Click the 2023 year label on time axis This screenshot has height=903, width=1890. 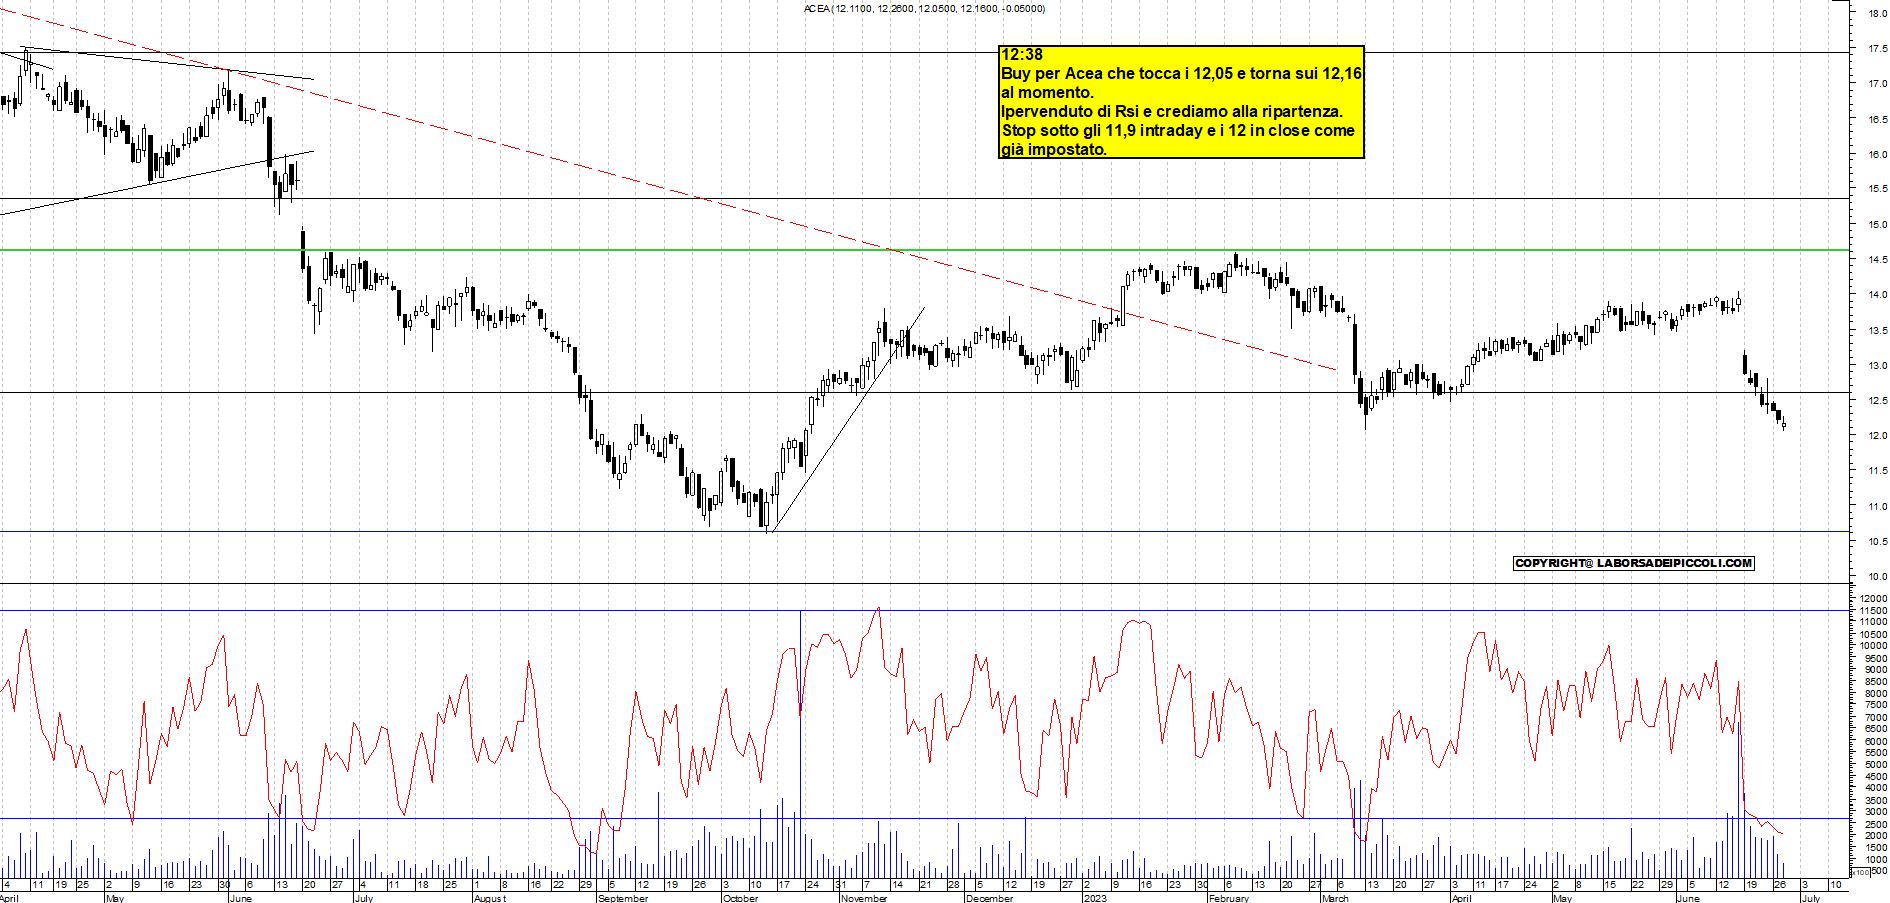(x=1095, y=898)
